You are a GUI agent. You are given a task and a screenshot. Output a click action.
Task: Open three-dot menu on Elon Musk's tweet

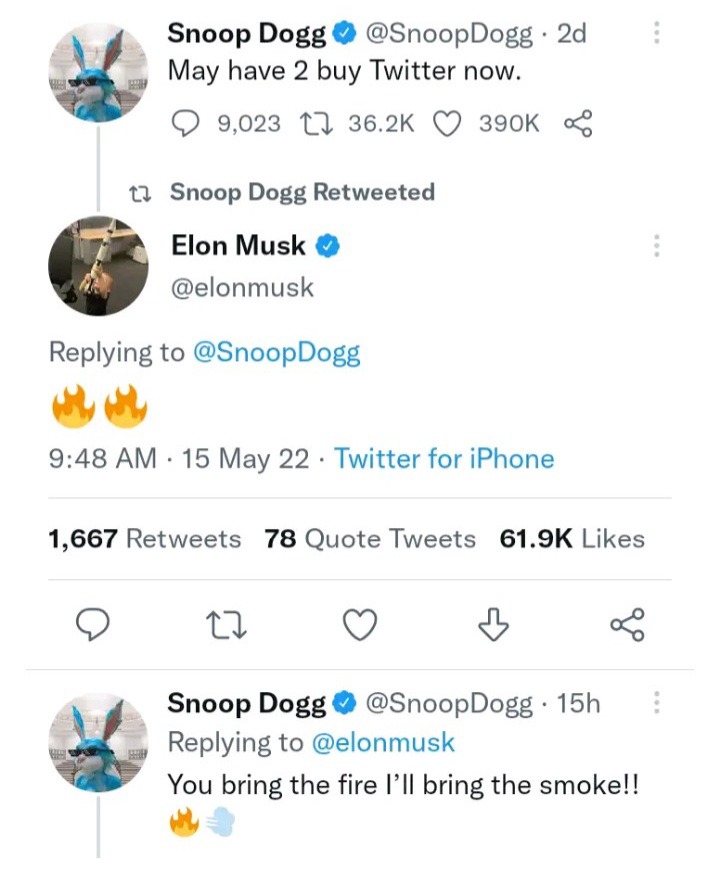click(656, 245)
